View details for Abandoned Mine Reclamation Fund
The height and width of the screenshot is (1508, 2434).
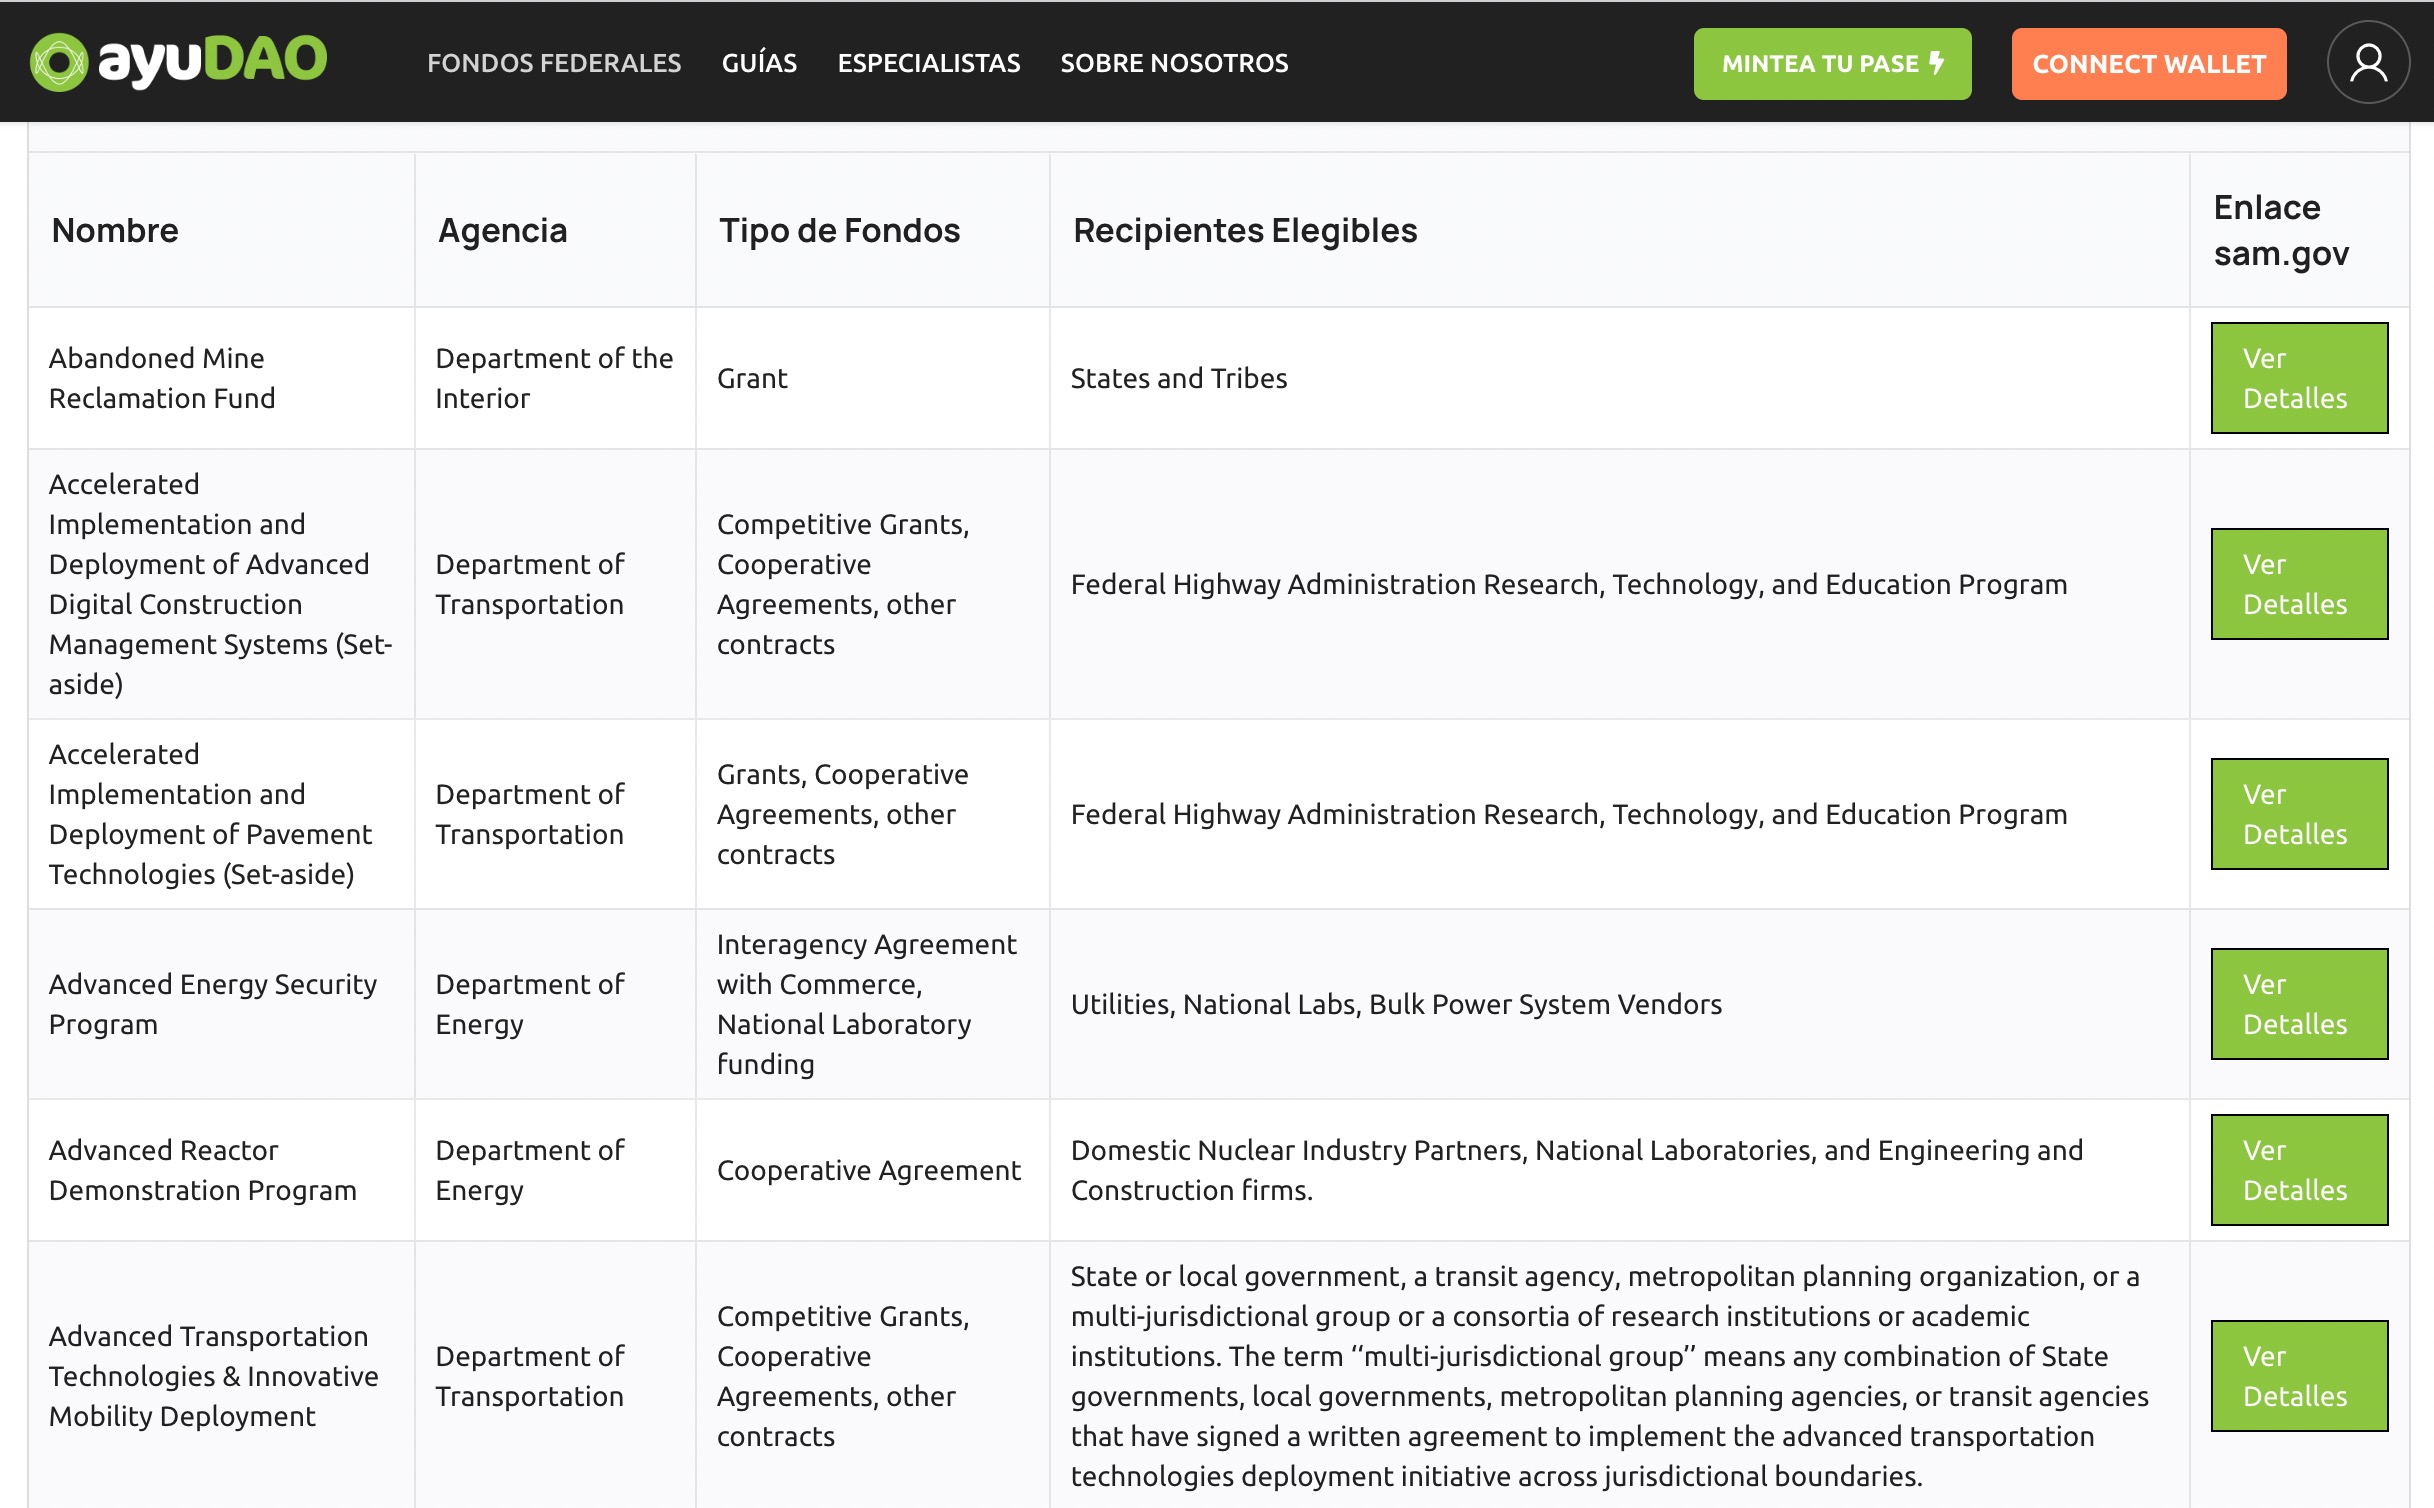2298,378
